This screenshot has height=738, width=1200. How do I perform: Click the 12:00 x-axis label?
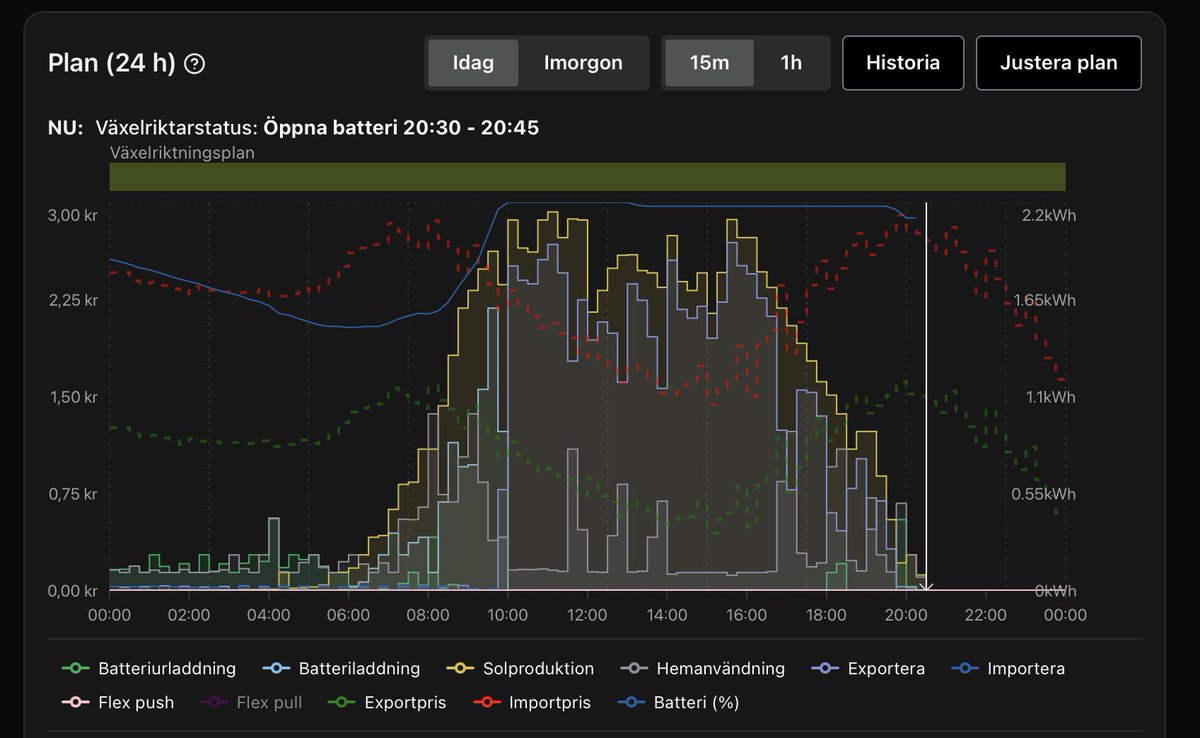click(587, 615)
